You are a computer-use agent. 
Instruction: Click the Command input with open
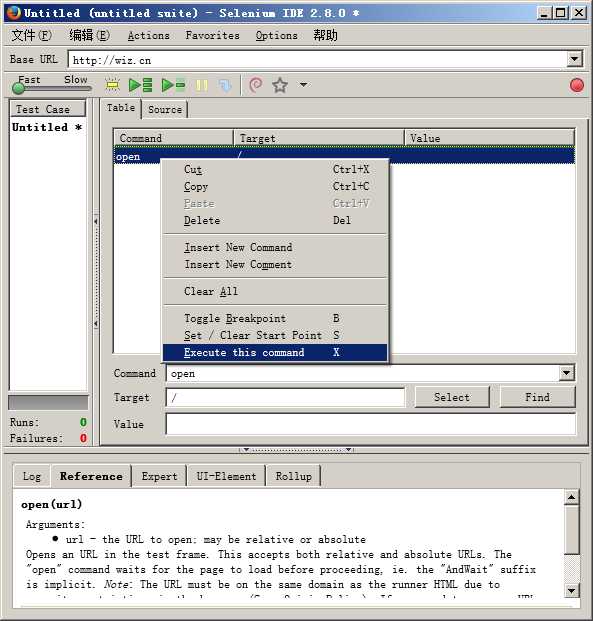[x=362, y=373]
